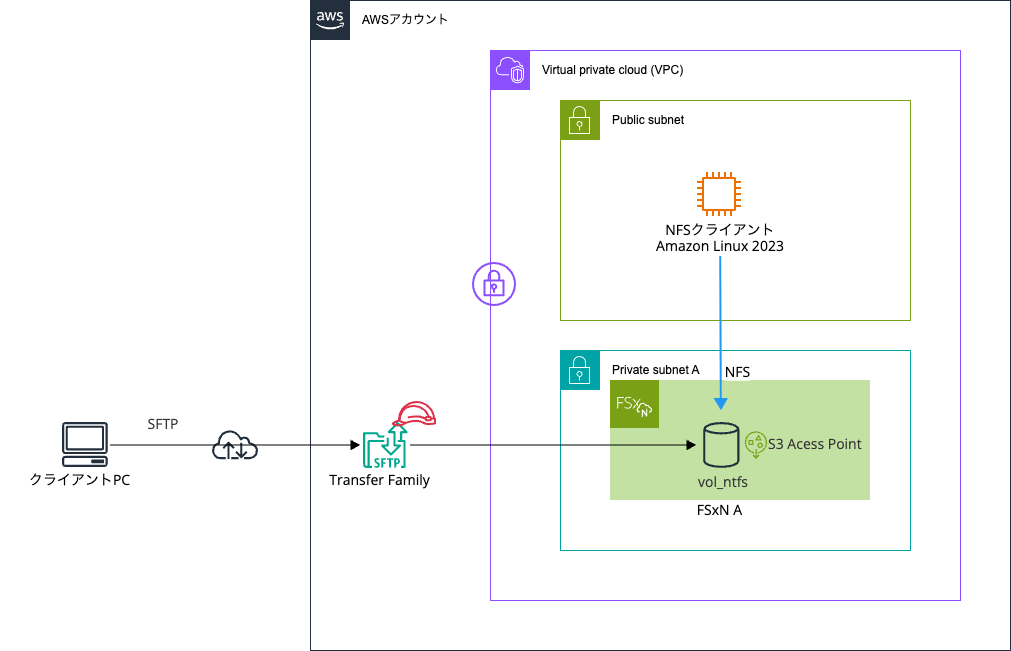Click the FSxN A label
The image size is (1011, 651).
(720, 510)
